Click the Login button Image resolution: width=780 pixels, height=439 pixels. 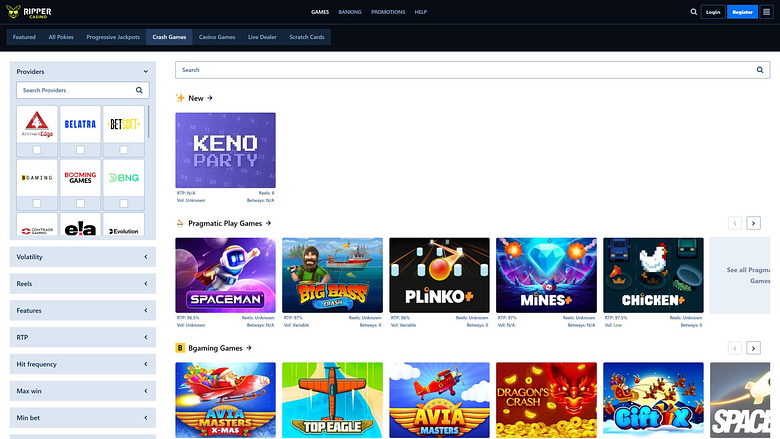(713, 12)
